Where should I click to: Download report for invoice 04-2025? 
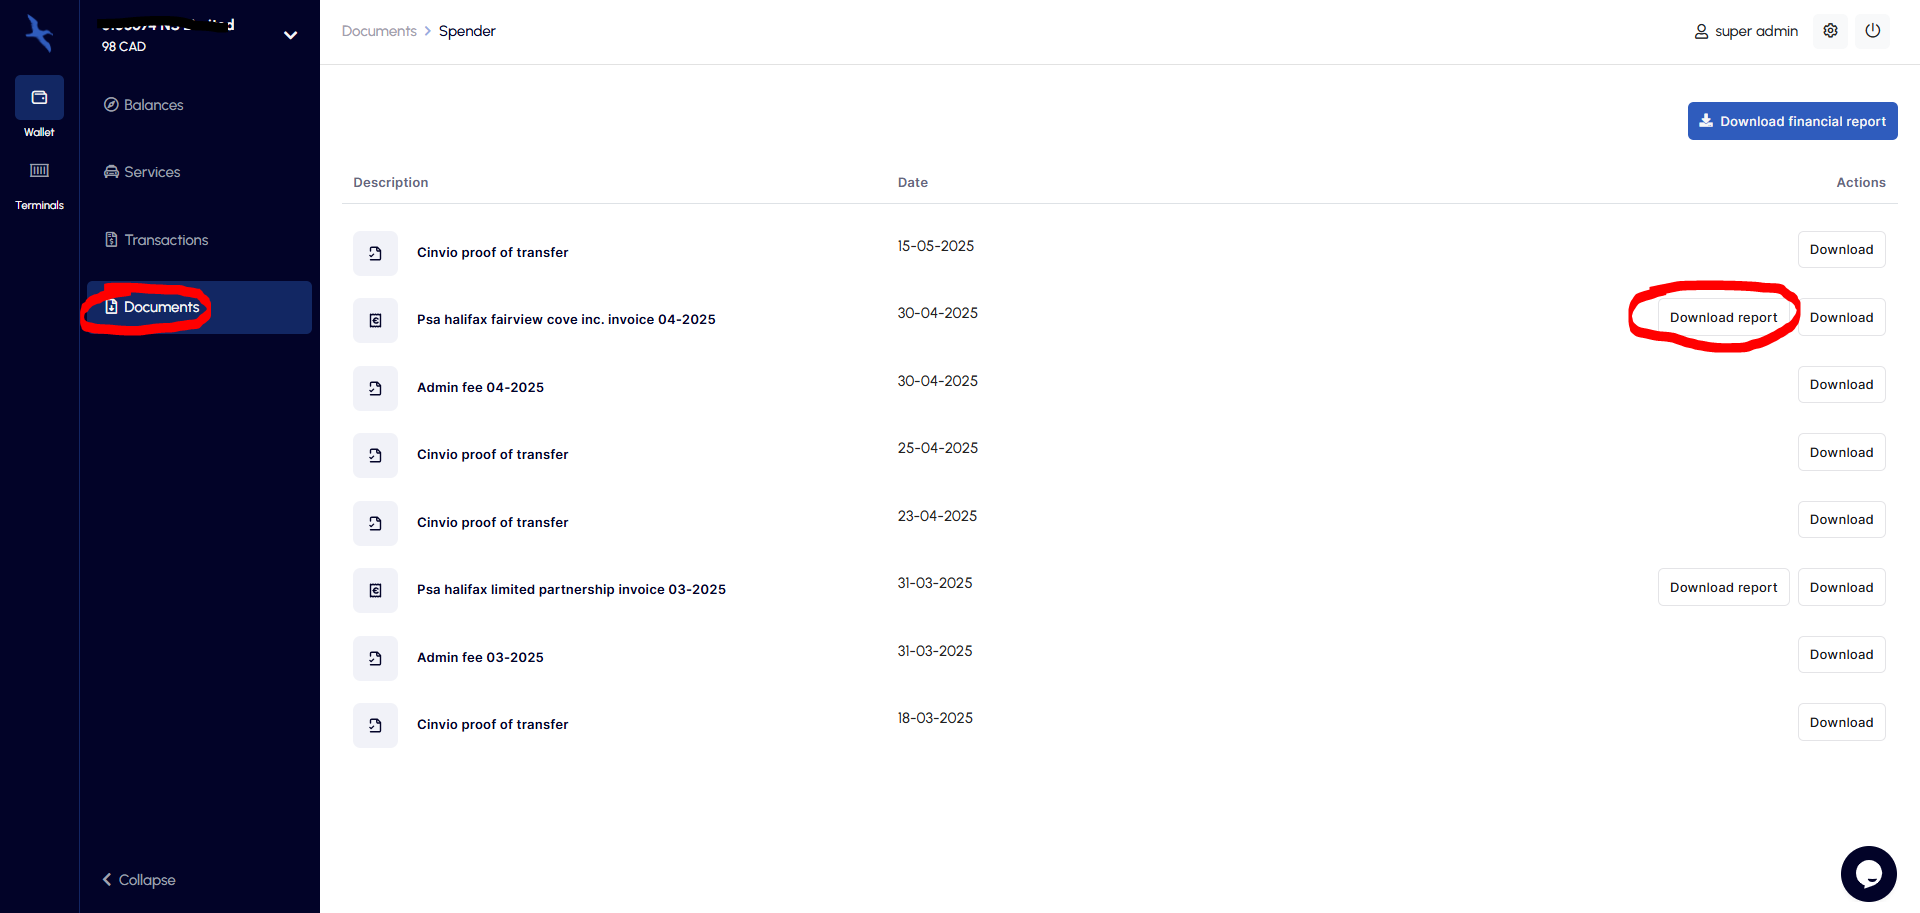(1723, 317)
